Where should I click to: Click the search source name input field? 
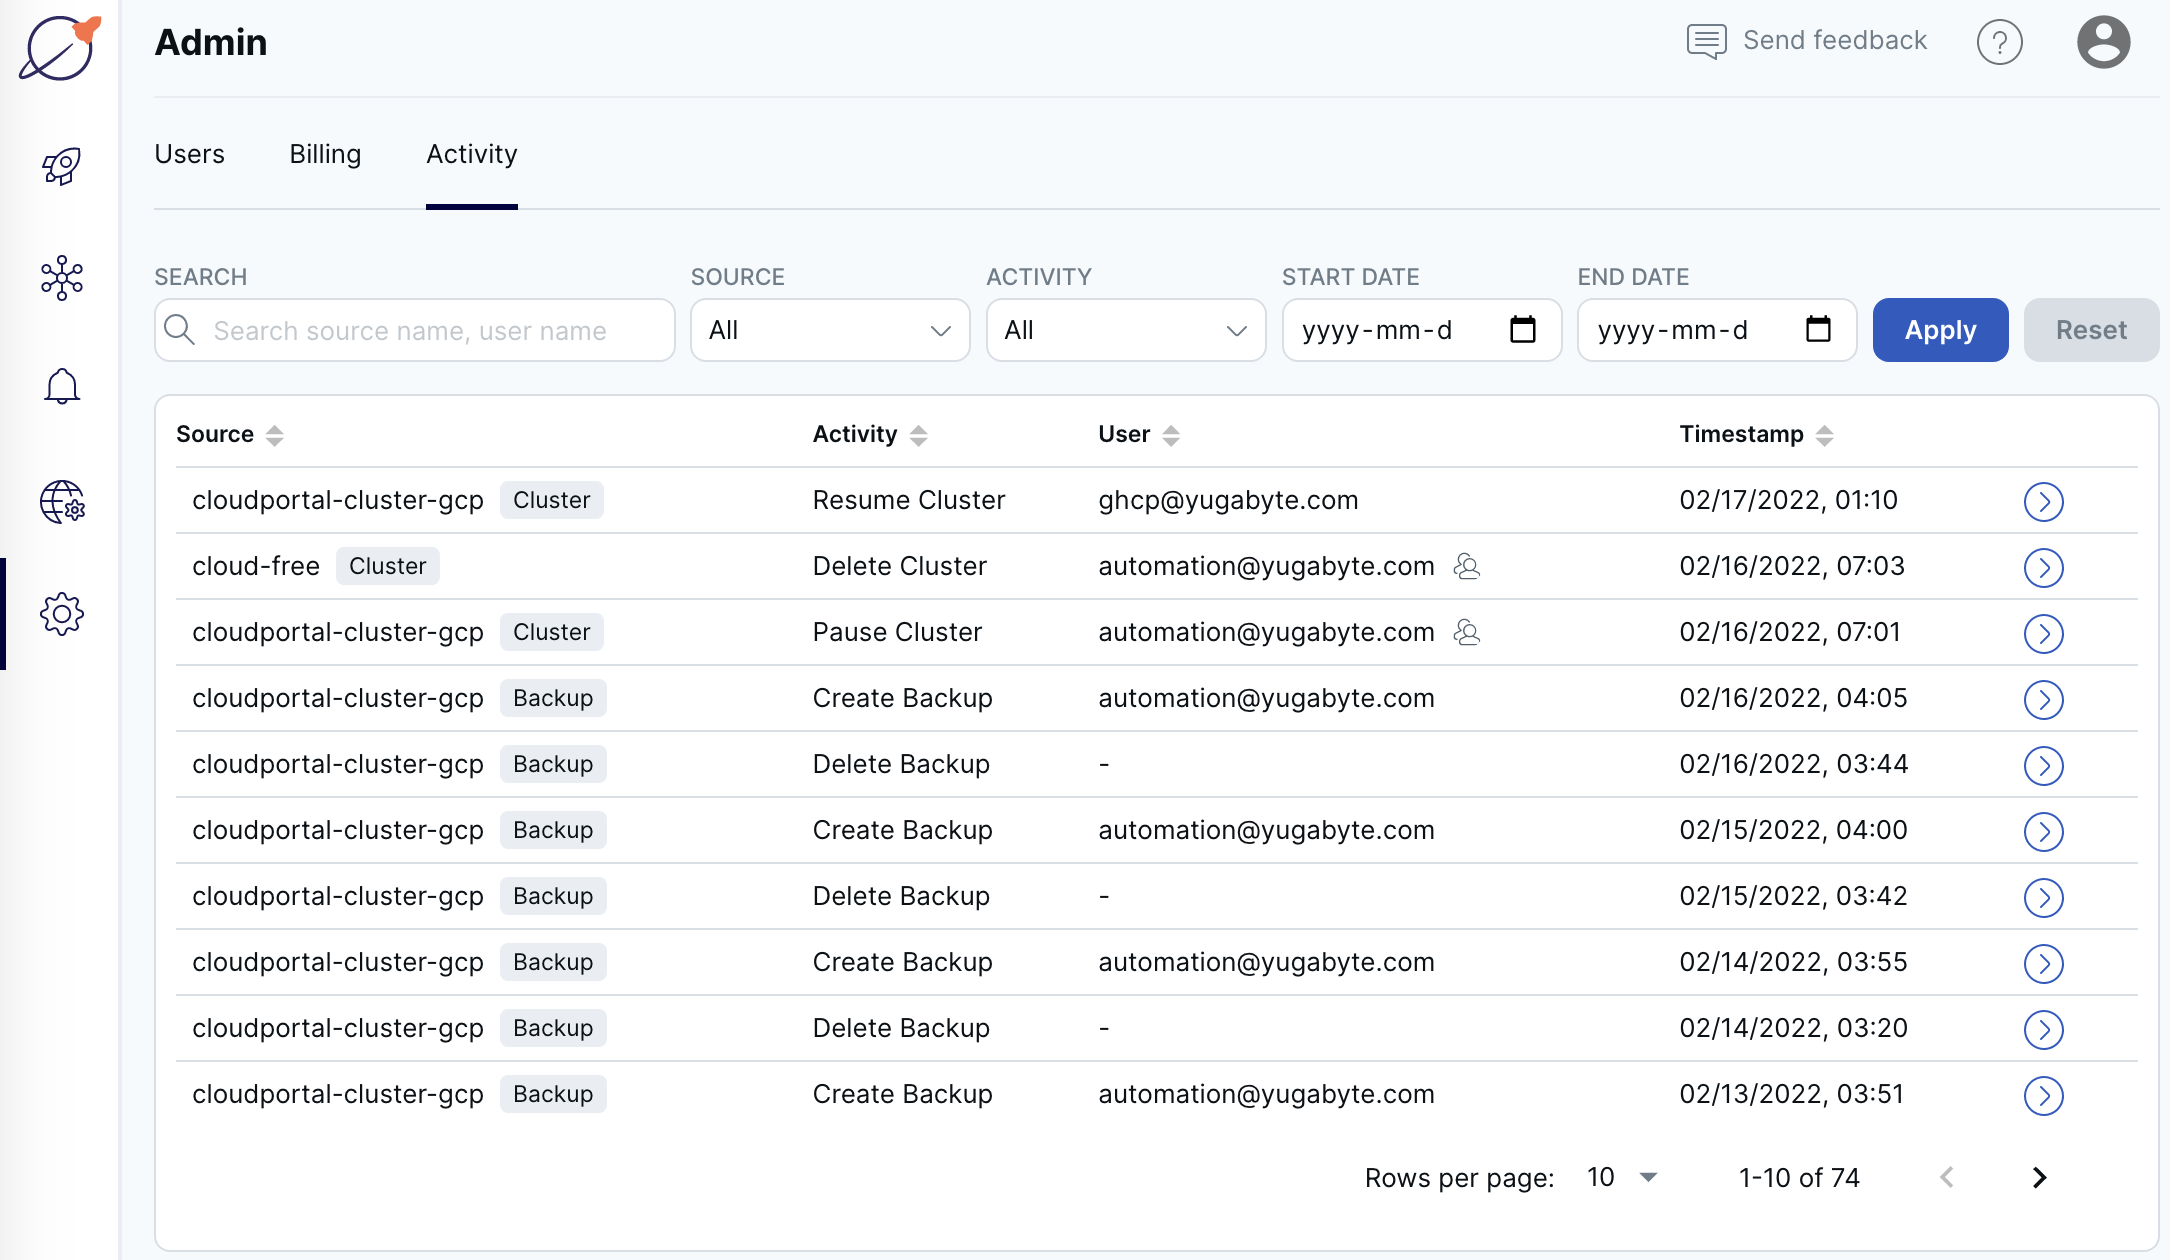point(414,330)
